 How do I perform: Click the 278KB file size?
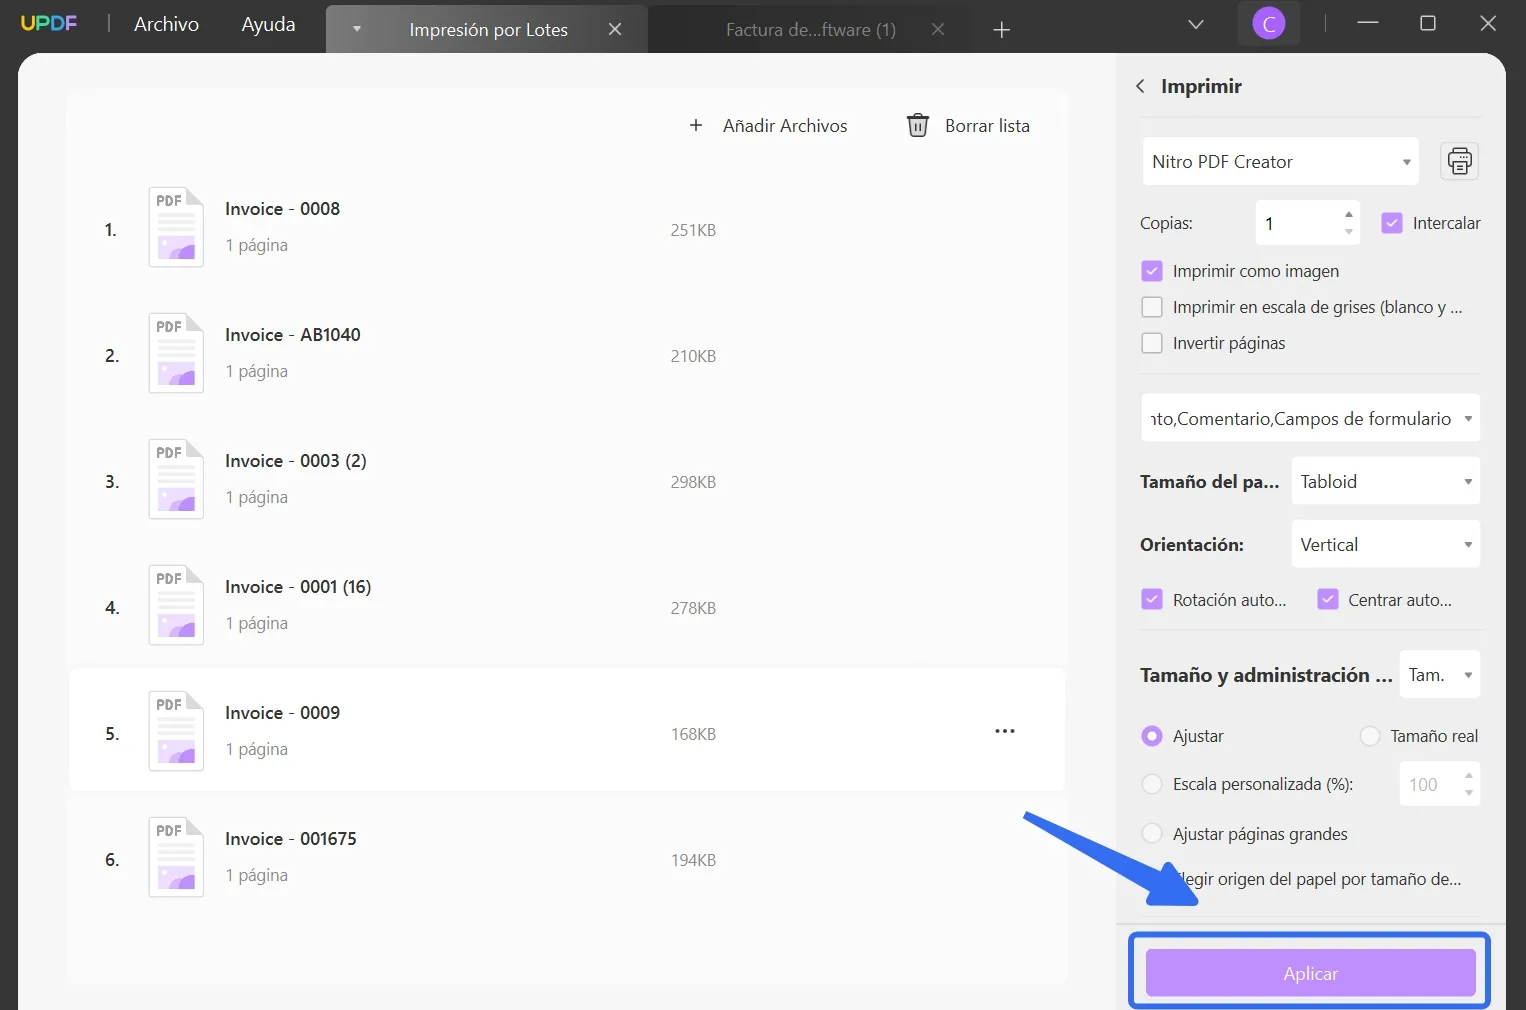693,608
